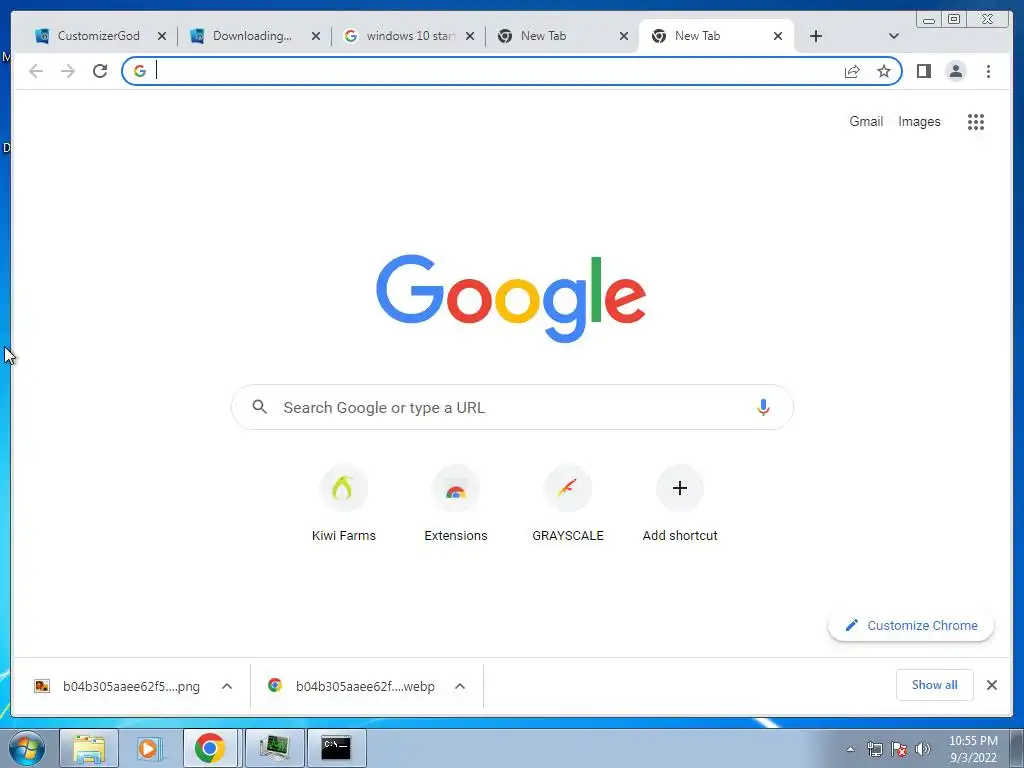Start voice search with microphone

point(763,407)
